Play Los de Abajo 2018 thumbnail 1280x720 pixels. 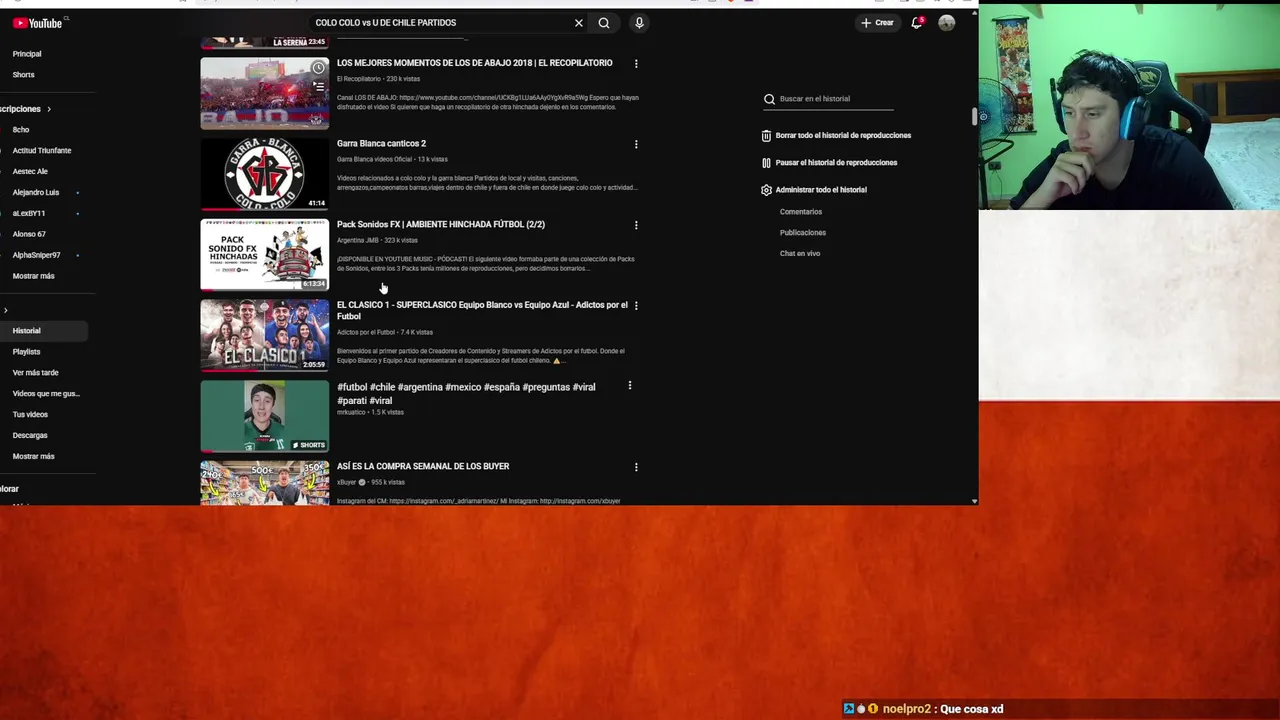tap(264, 93)
